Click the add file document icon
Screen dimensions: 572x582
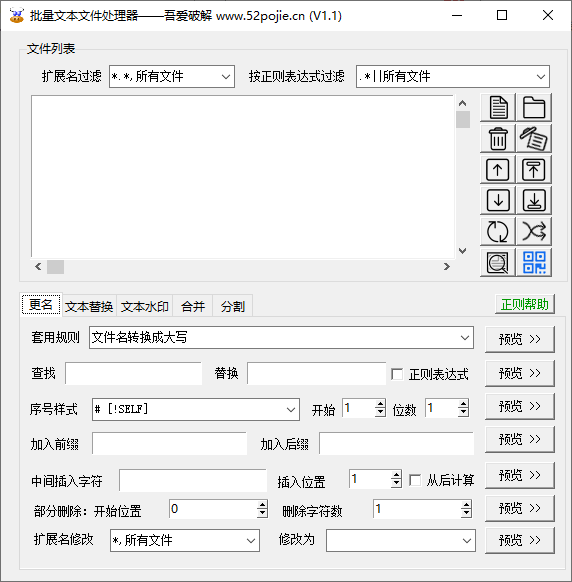(x=498, y=107)
